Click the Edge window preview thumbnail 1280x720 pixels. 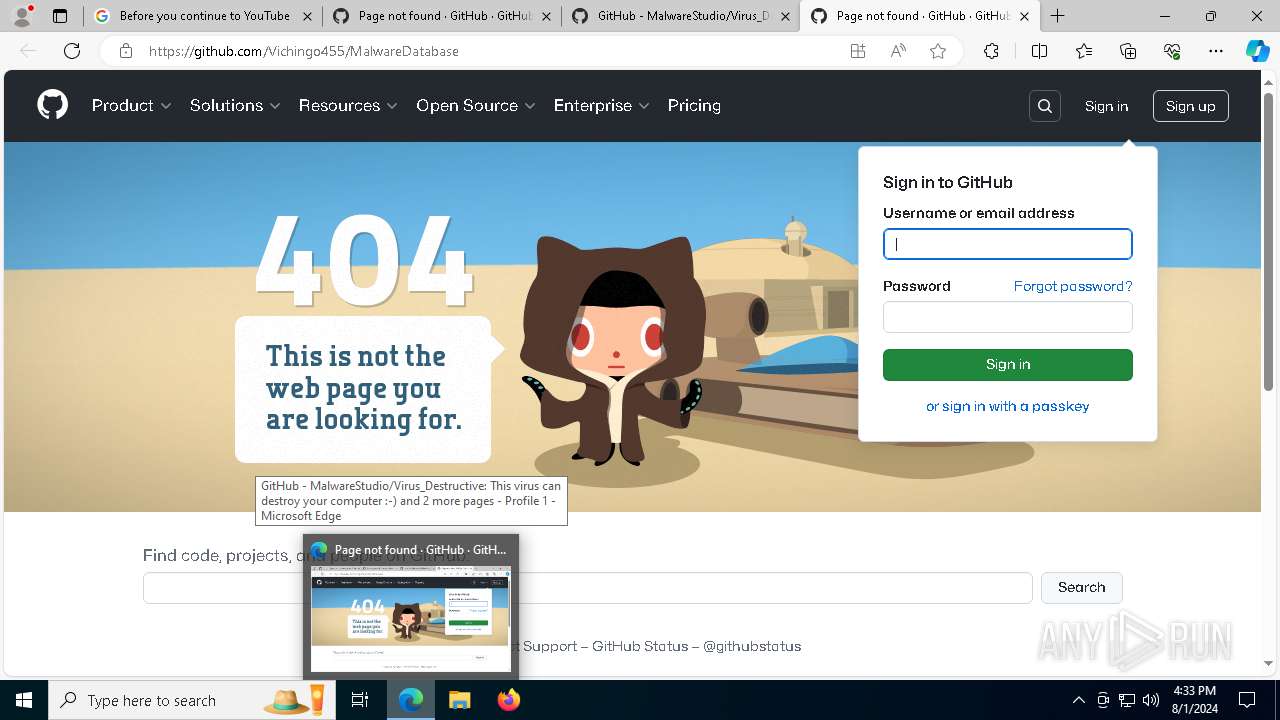click(x=411, y=620)
